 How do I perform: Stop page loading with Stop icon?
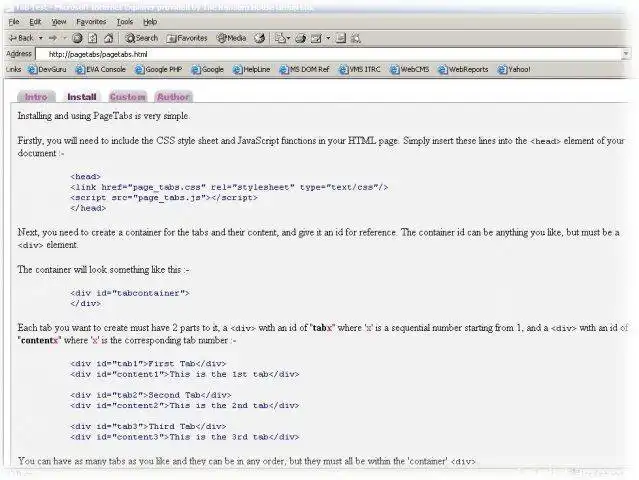77,38
